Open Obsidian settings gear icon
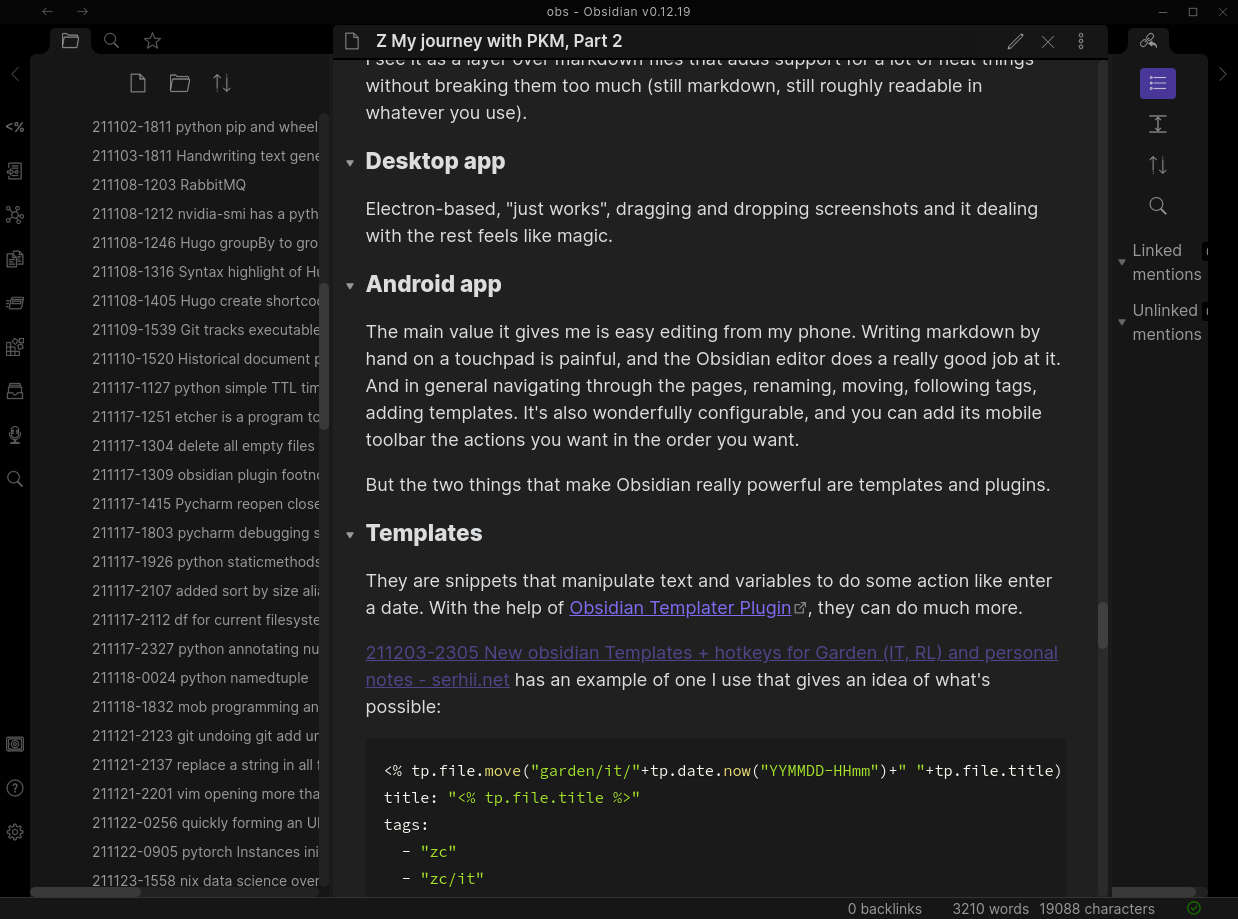 [x=15, y=832]
